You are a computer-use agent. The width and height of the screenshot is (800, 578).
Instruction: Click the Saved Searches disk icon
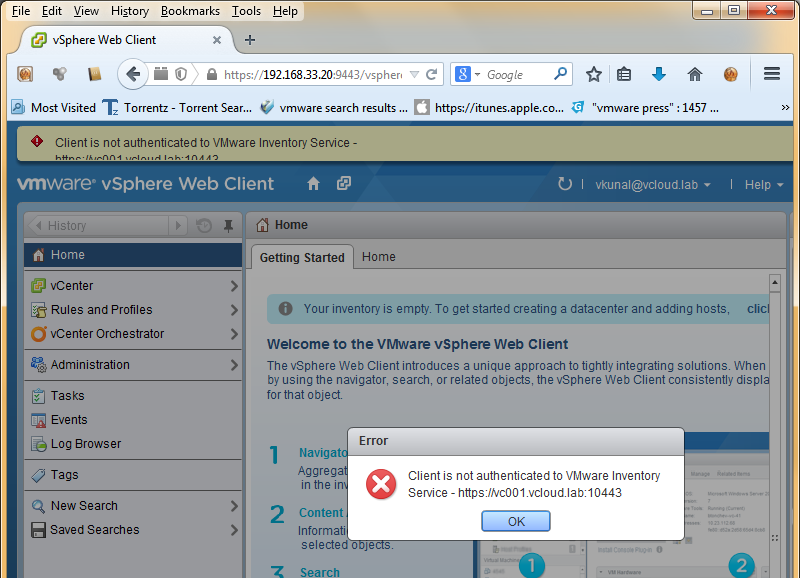click(x=38, y=530)
